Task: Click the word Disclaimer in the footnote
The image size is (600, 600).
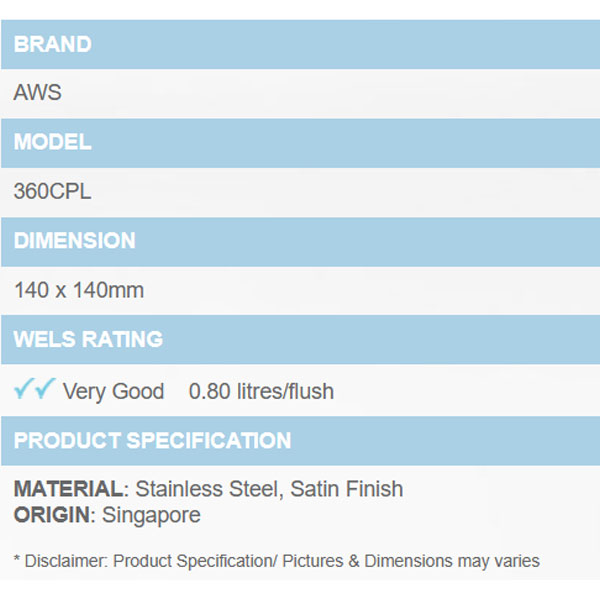Action: click(x=63, y=561)
